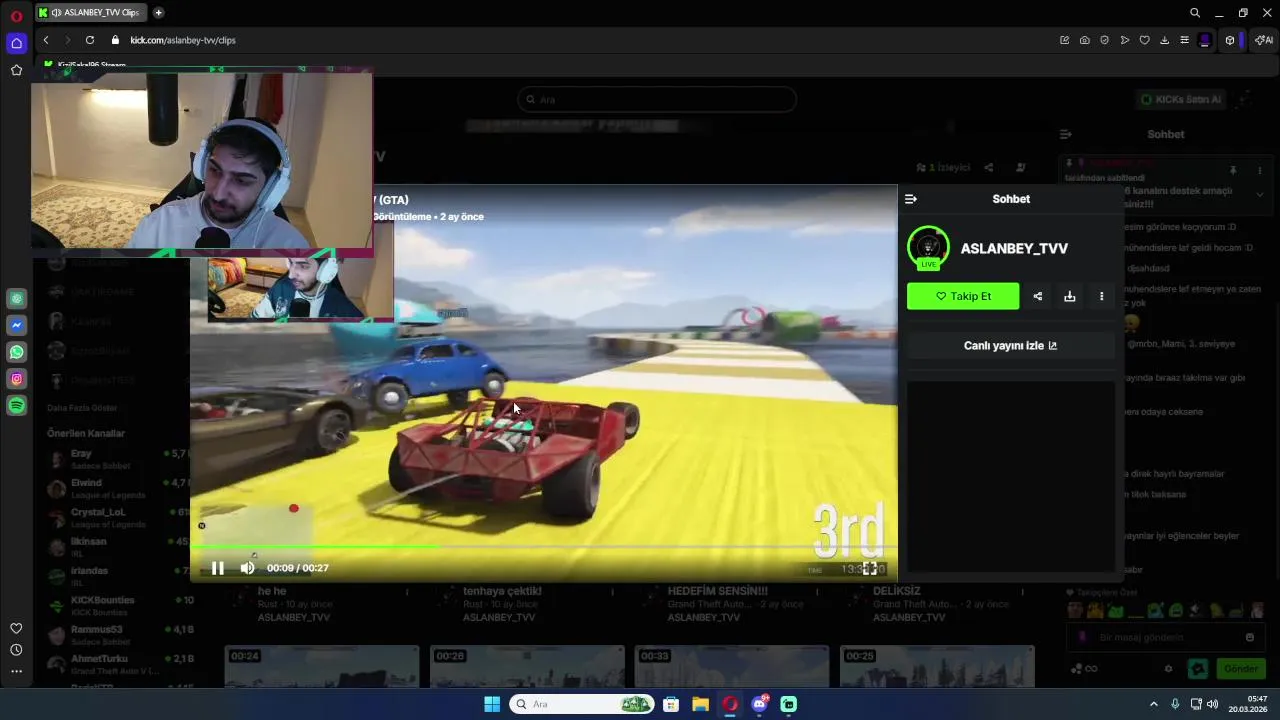Viewport: 1280px width, 720px height.
Task: Open Canlı yayını izle link
Action: click(1010, 345)
